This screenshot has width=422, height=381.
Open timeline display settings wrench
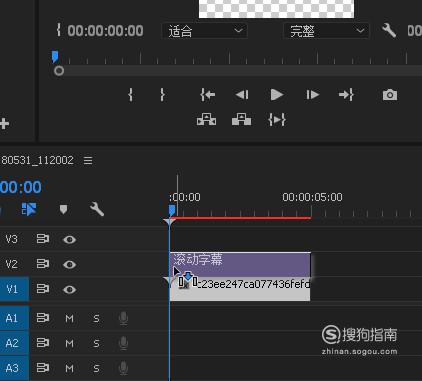point(97,210)
